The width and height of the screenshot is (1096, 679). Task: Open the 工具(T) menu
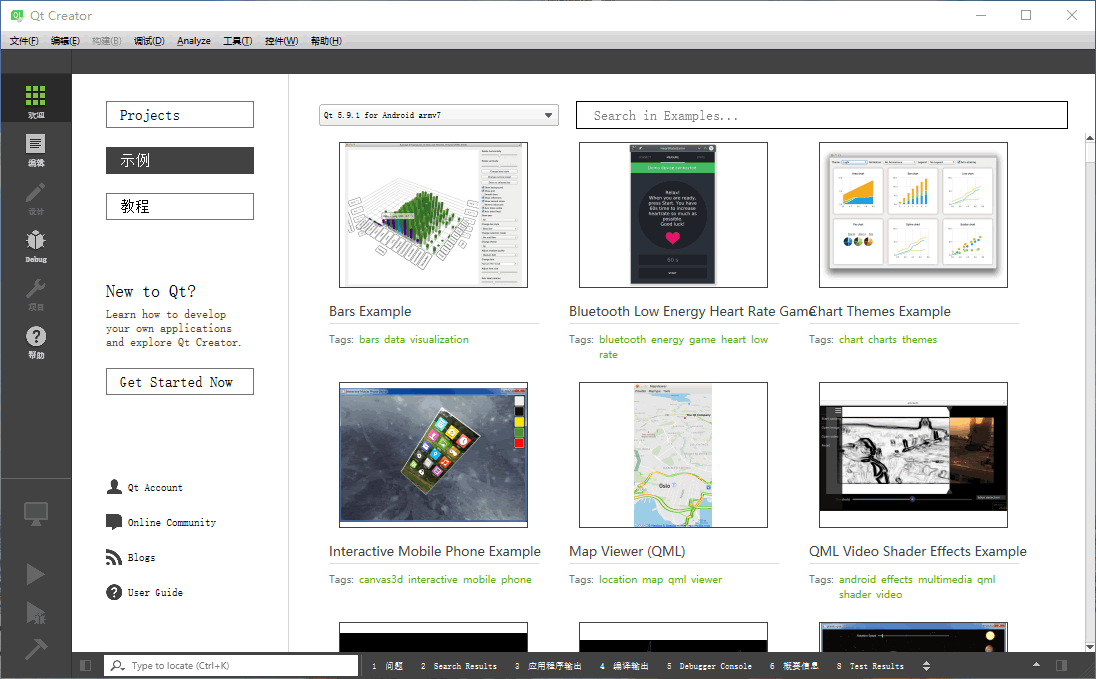(x=238, y=41)
